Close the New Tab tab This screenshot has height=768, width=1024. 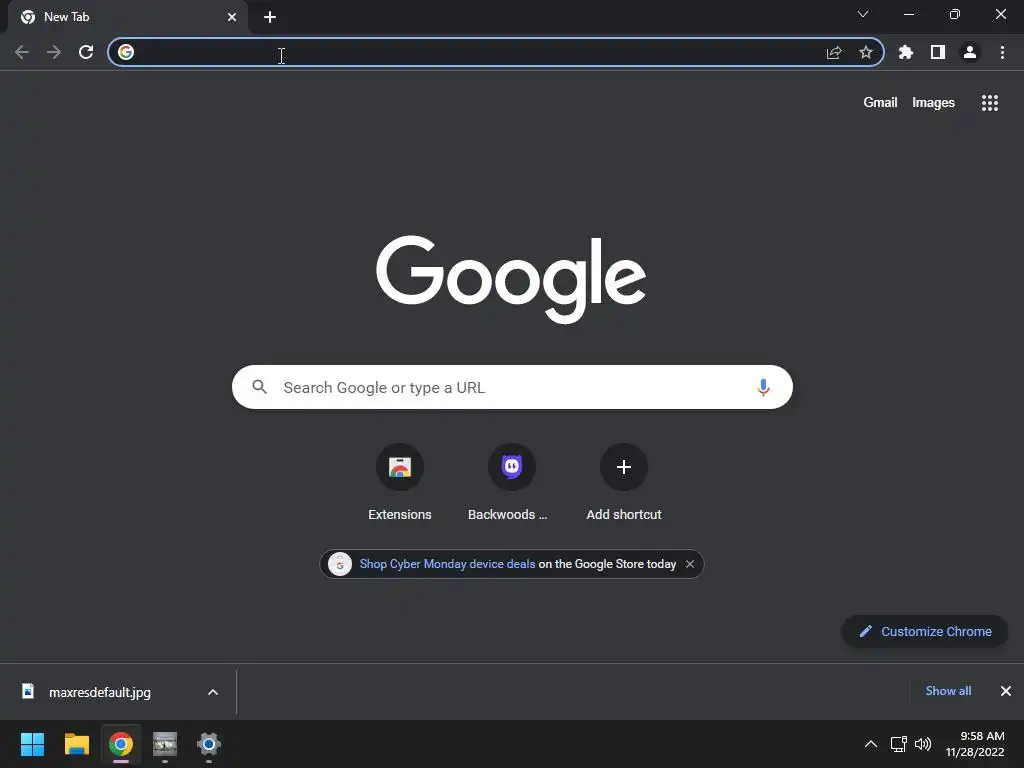coord(232,17)
